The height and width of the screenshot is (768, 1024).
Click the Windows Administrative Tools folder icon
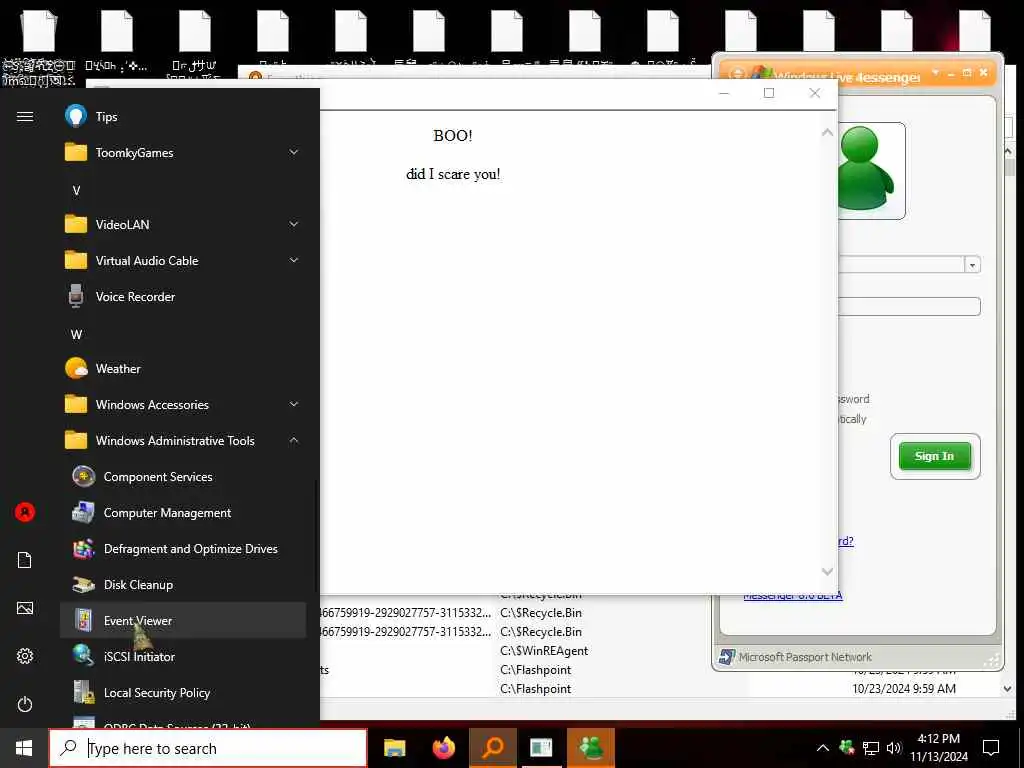[x=76, y=441]
